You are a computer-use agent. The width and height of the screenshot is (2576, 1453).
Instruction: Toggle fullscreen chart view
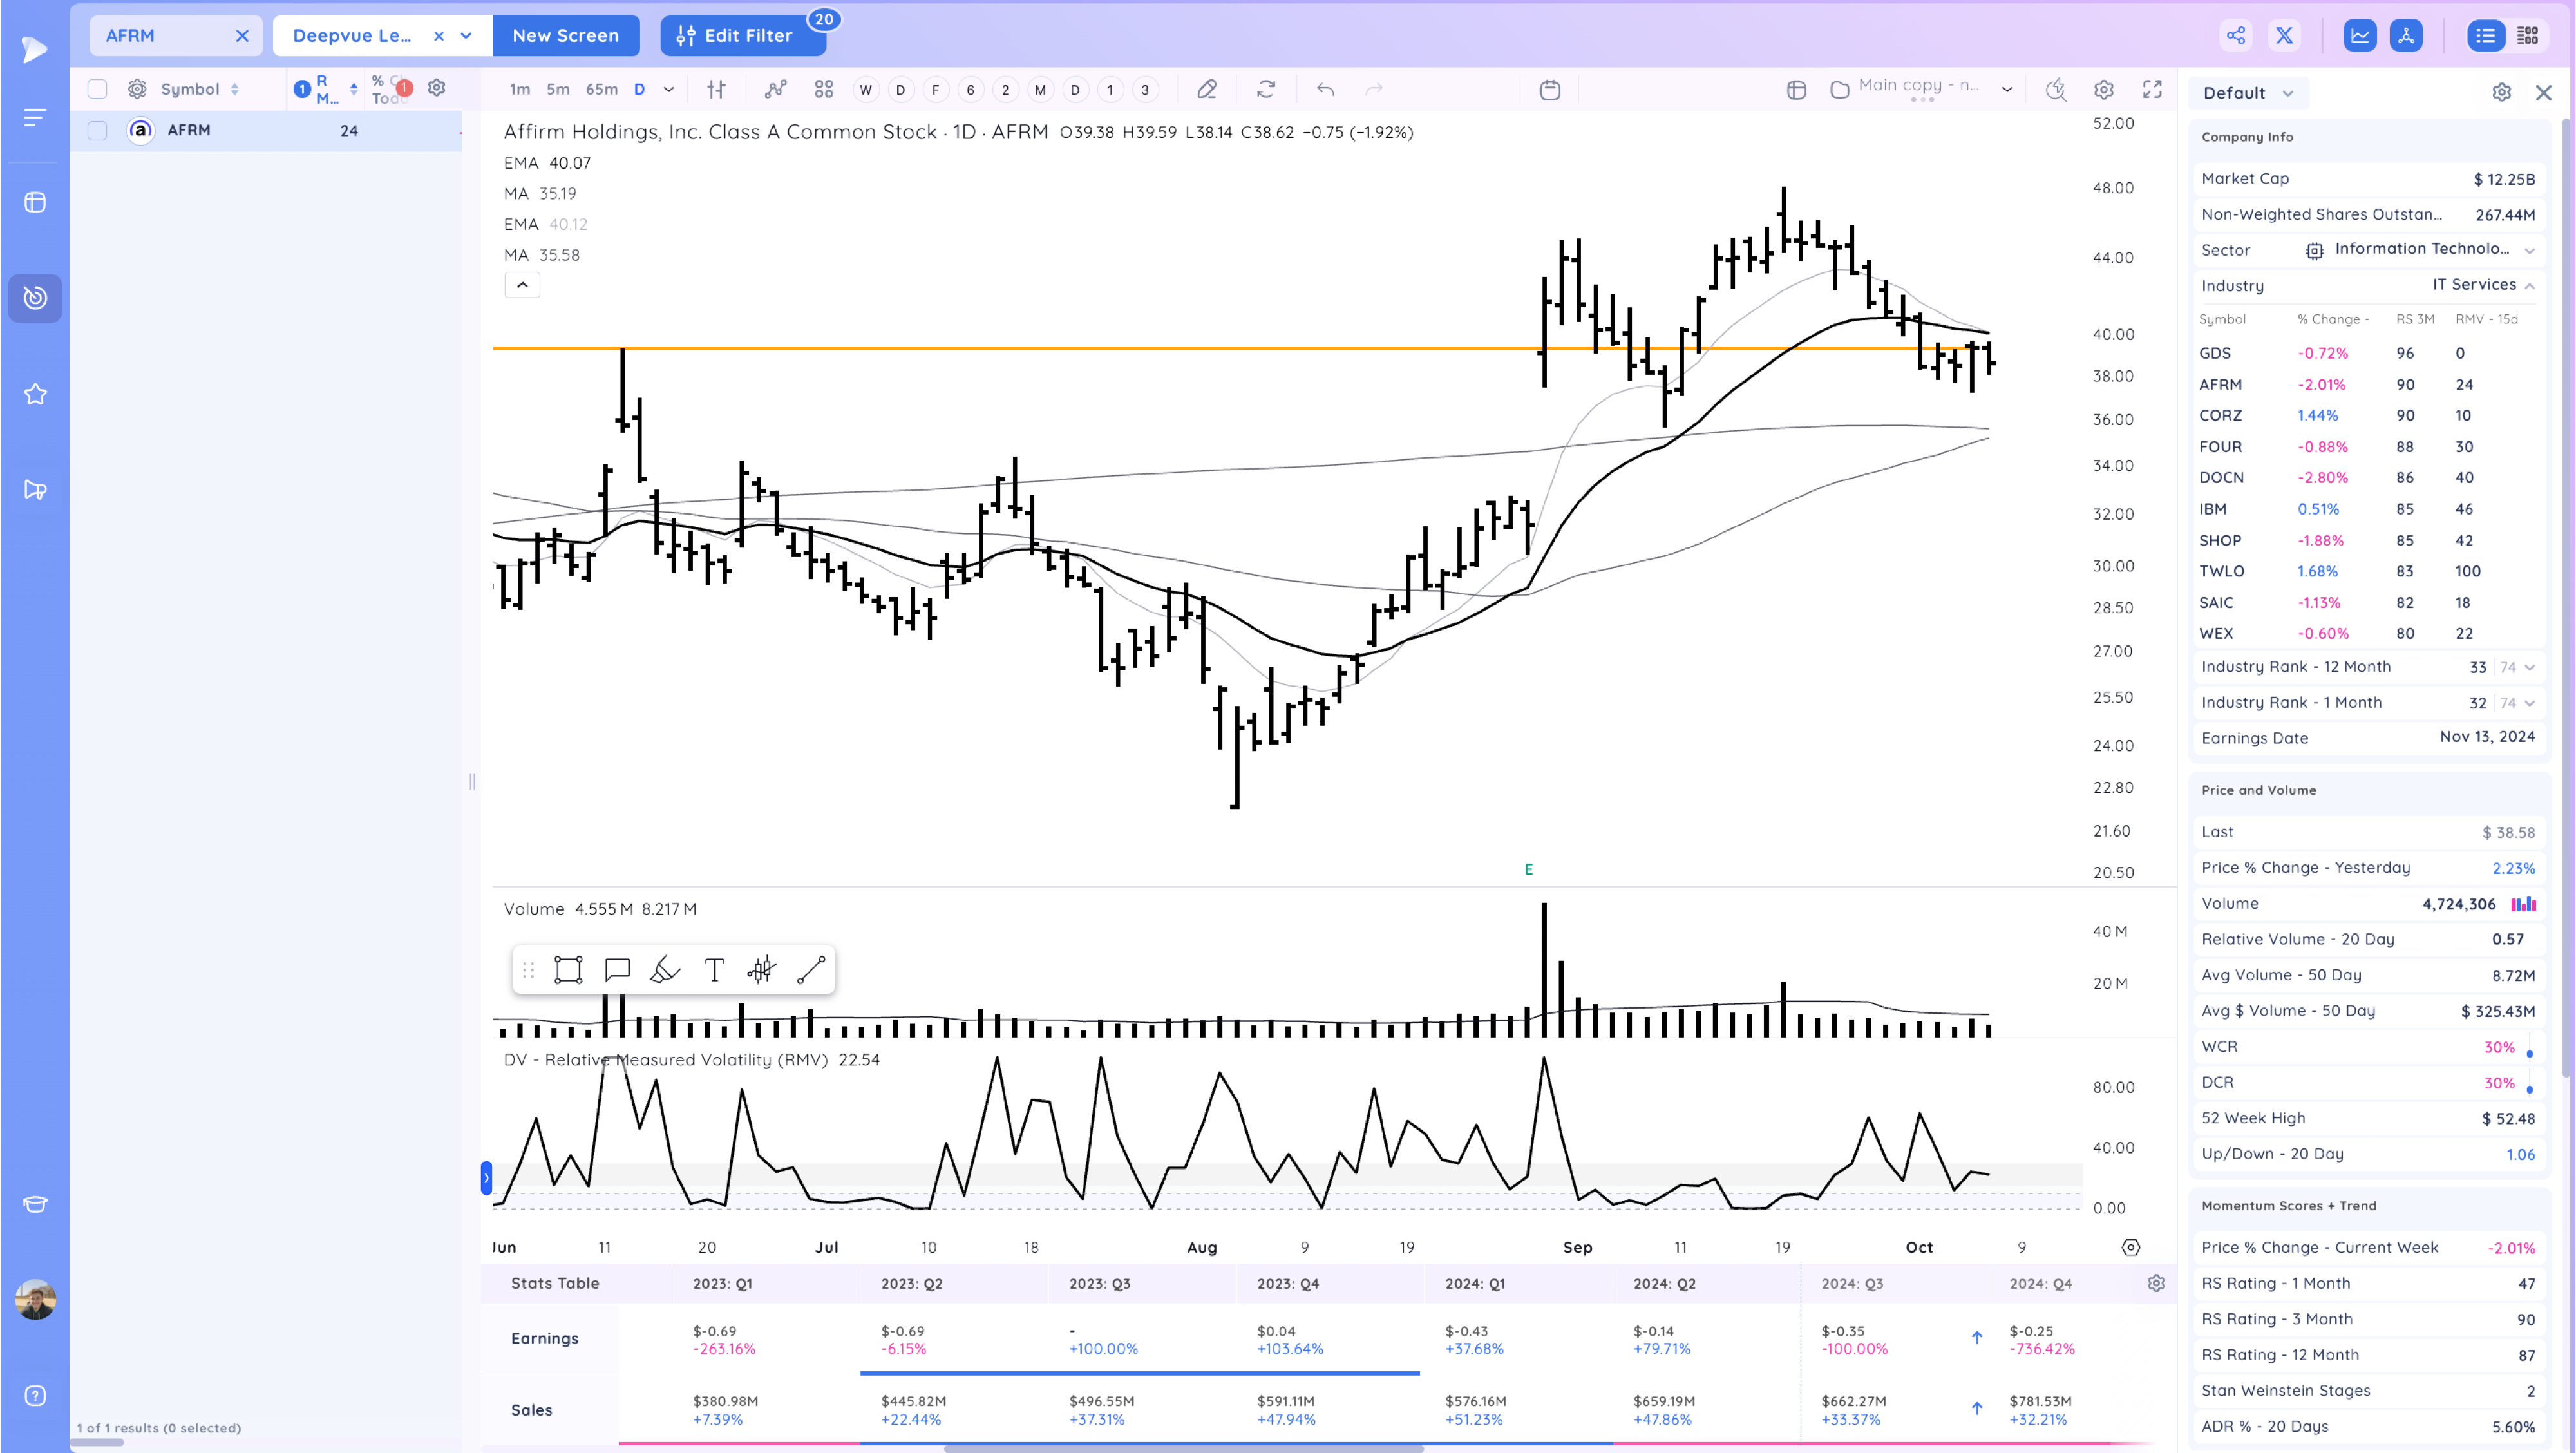coord(2152,90)
